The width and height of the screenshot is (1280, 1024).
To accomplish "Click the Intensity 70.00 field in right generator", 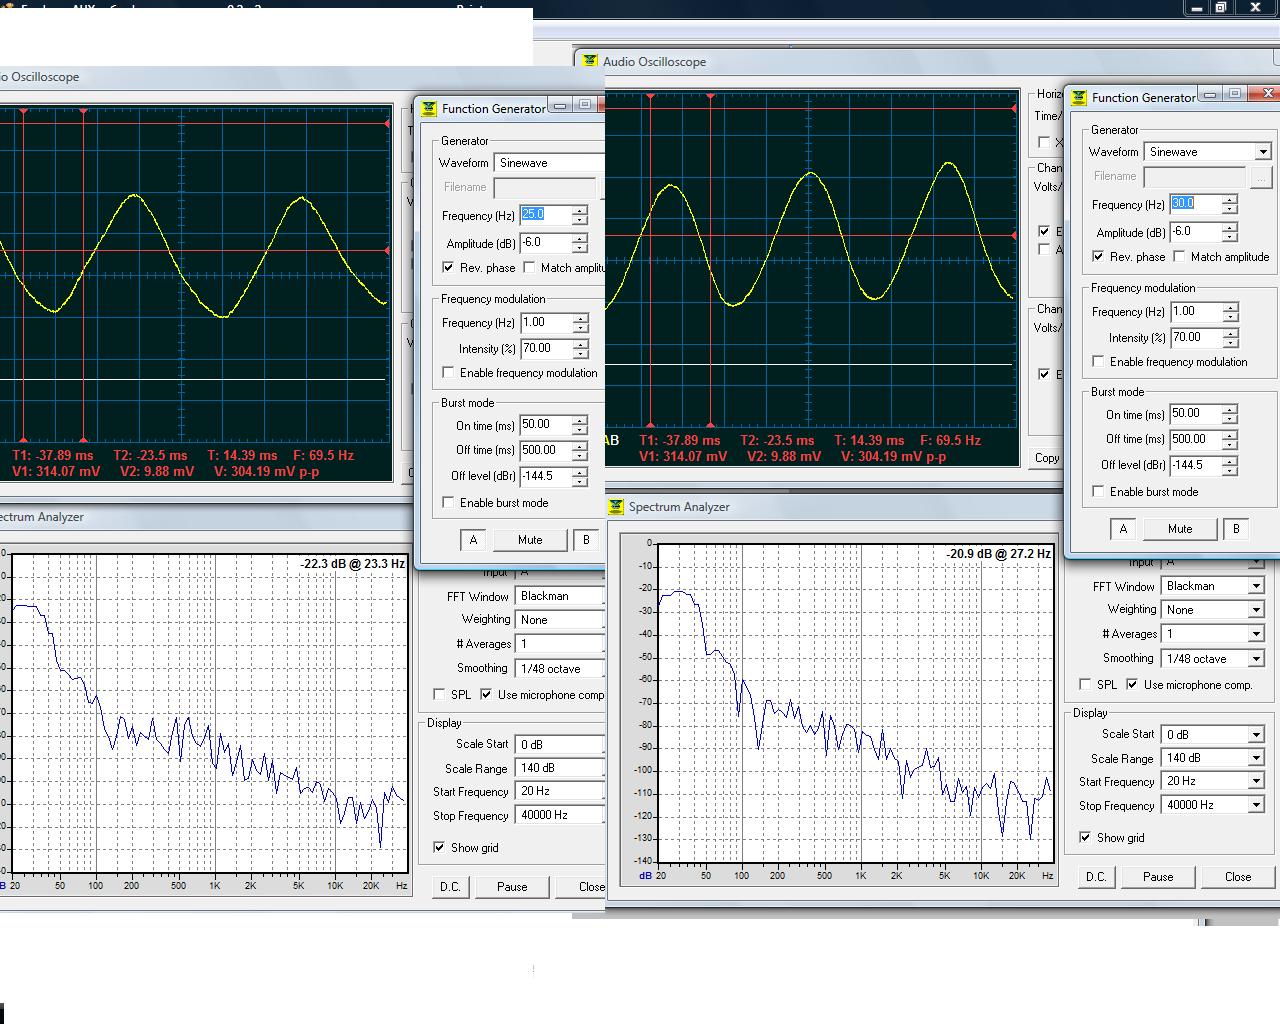I will 1194,338.
